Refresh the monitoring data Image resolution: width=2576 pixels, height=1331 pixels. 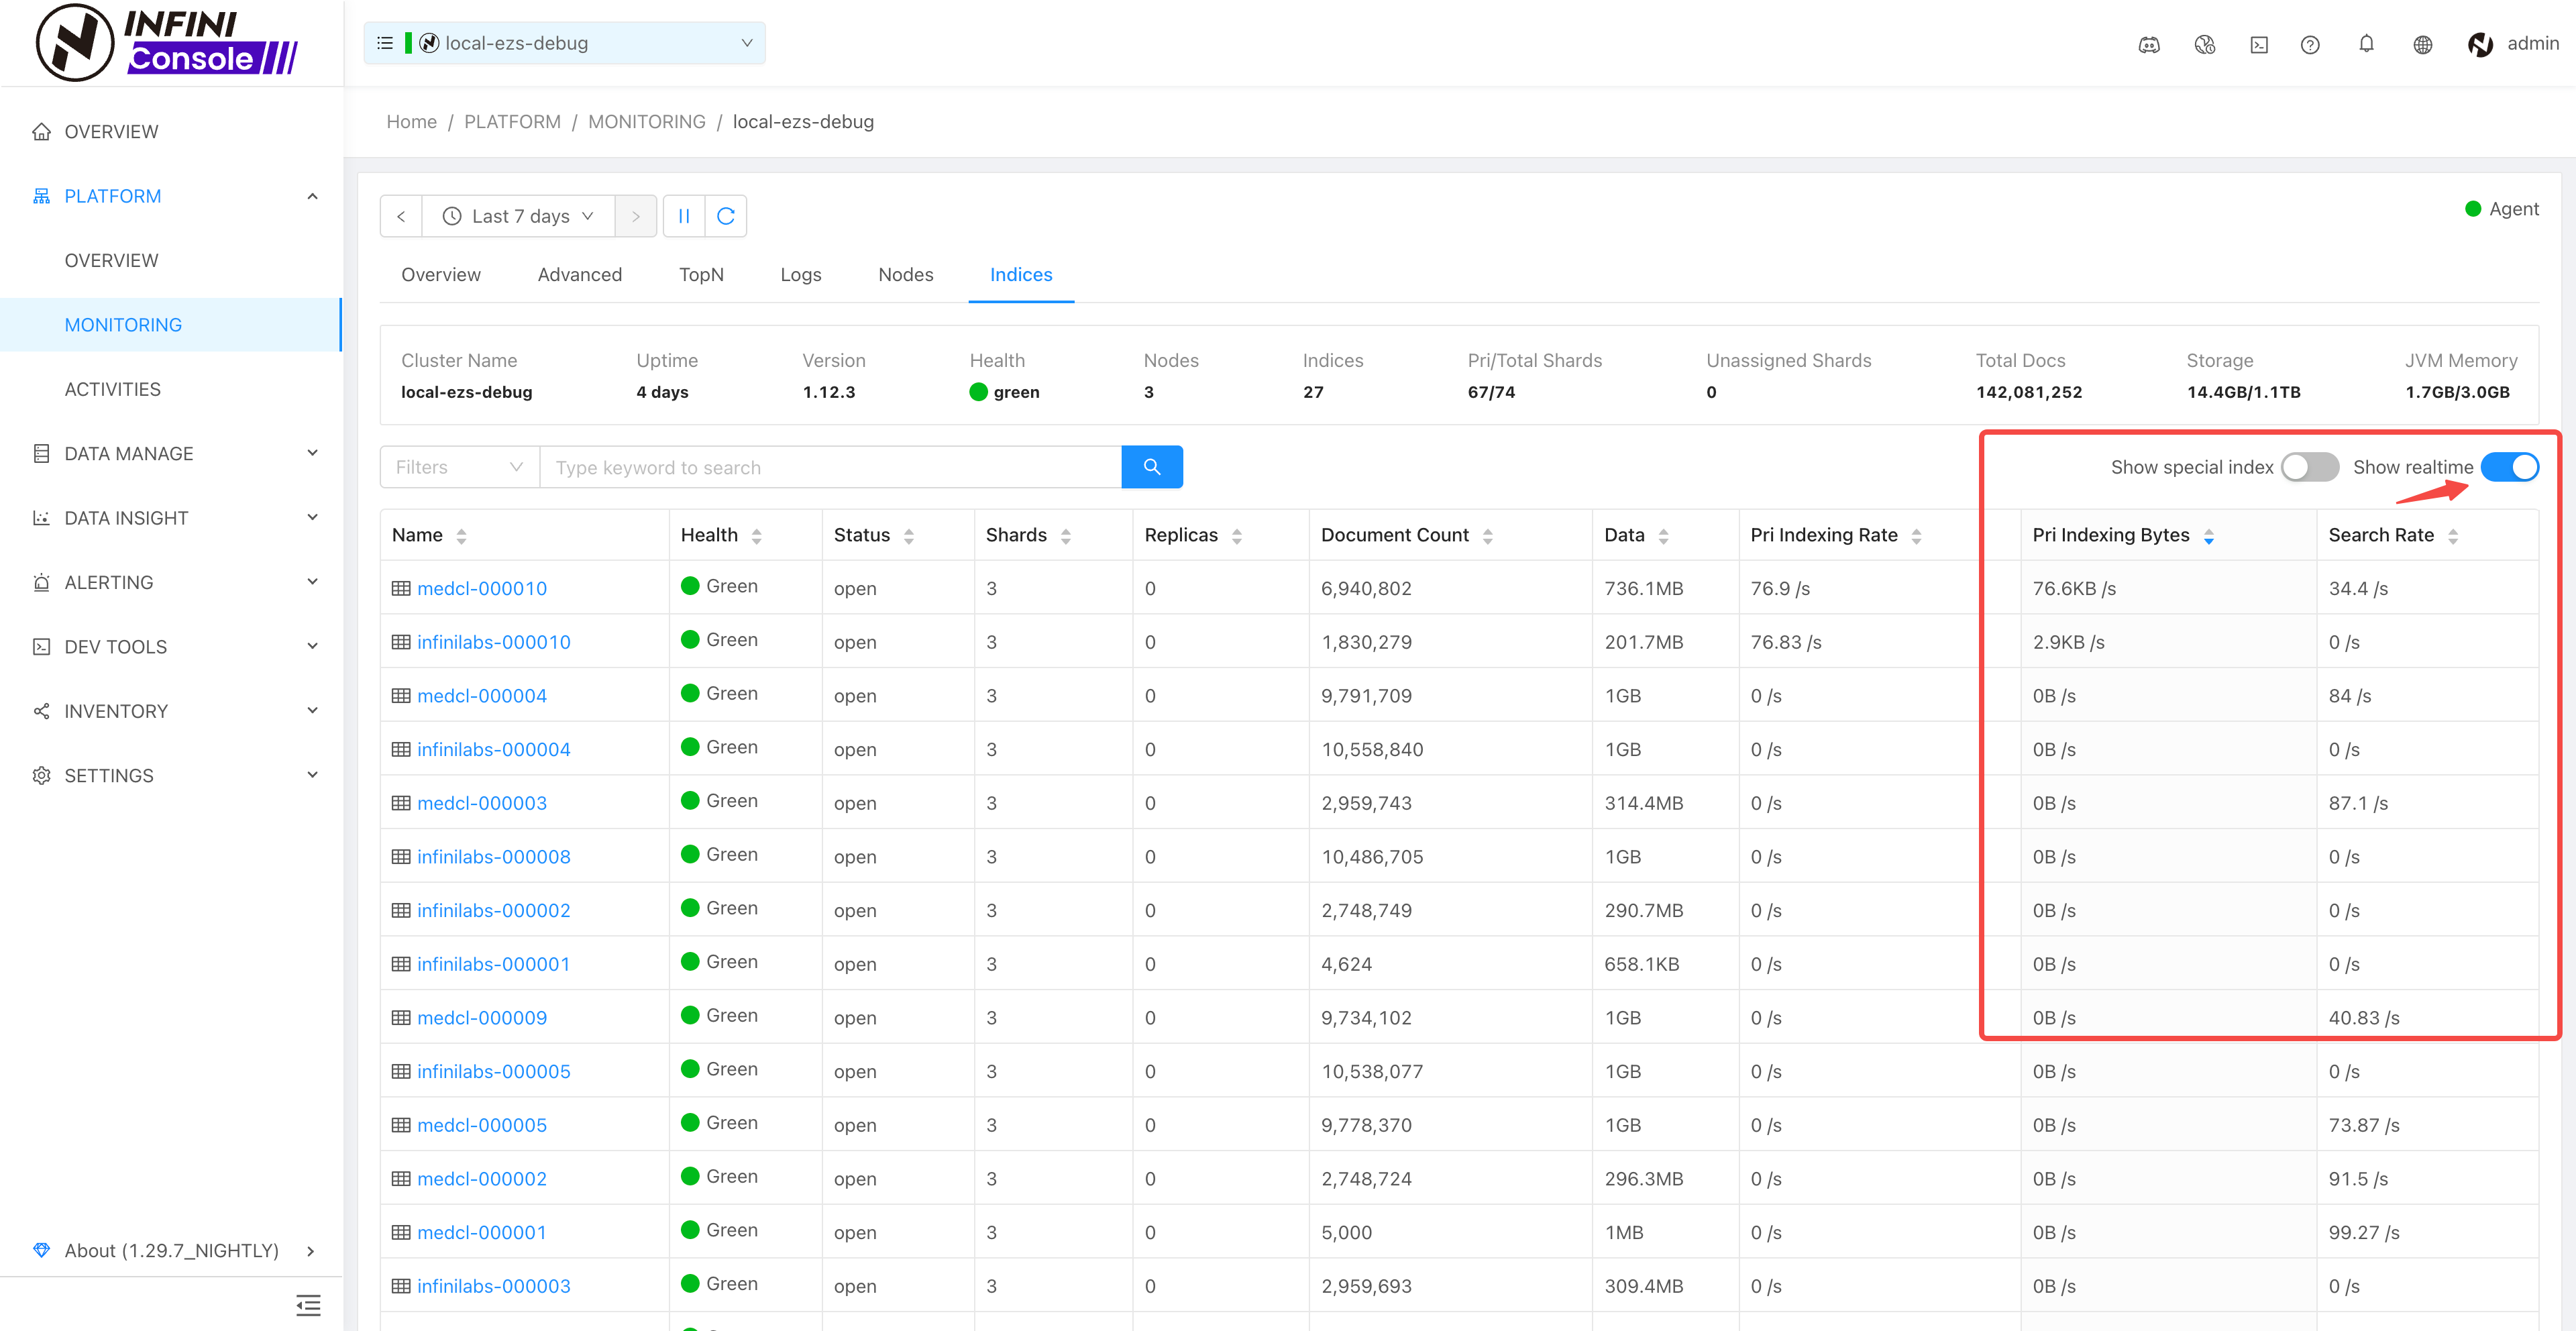(x=726, y=216)
